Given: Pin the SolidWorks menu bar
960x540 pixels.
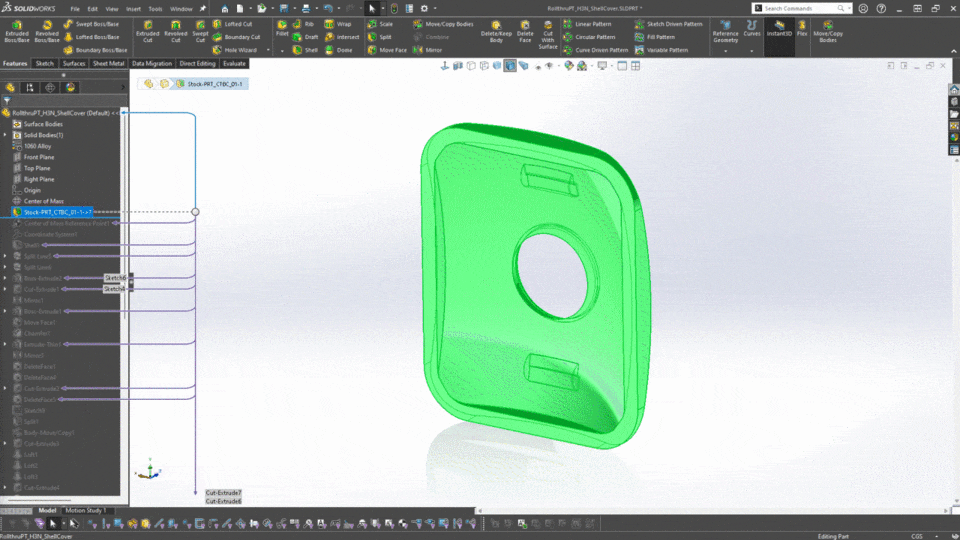Looking at the screenshot, I should pos(203,8).
